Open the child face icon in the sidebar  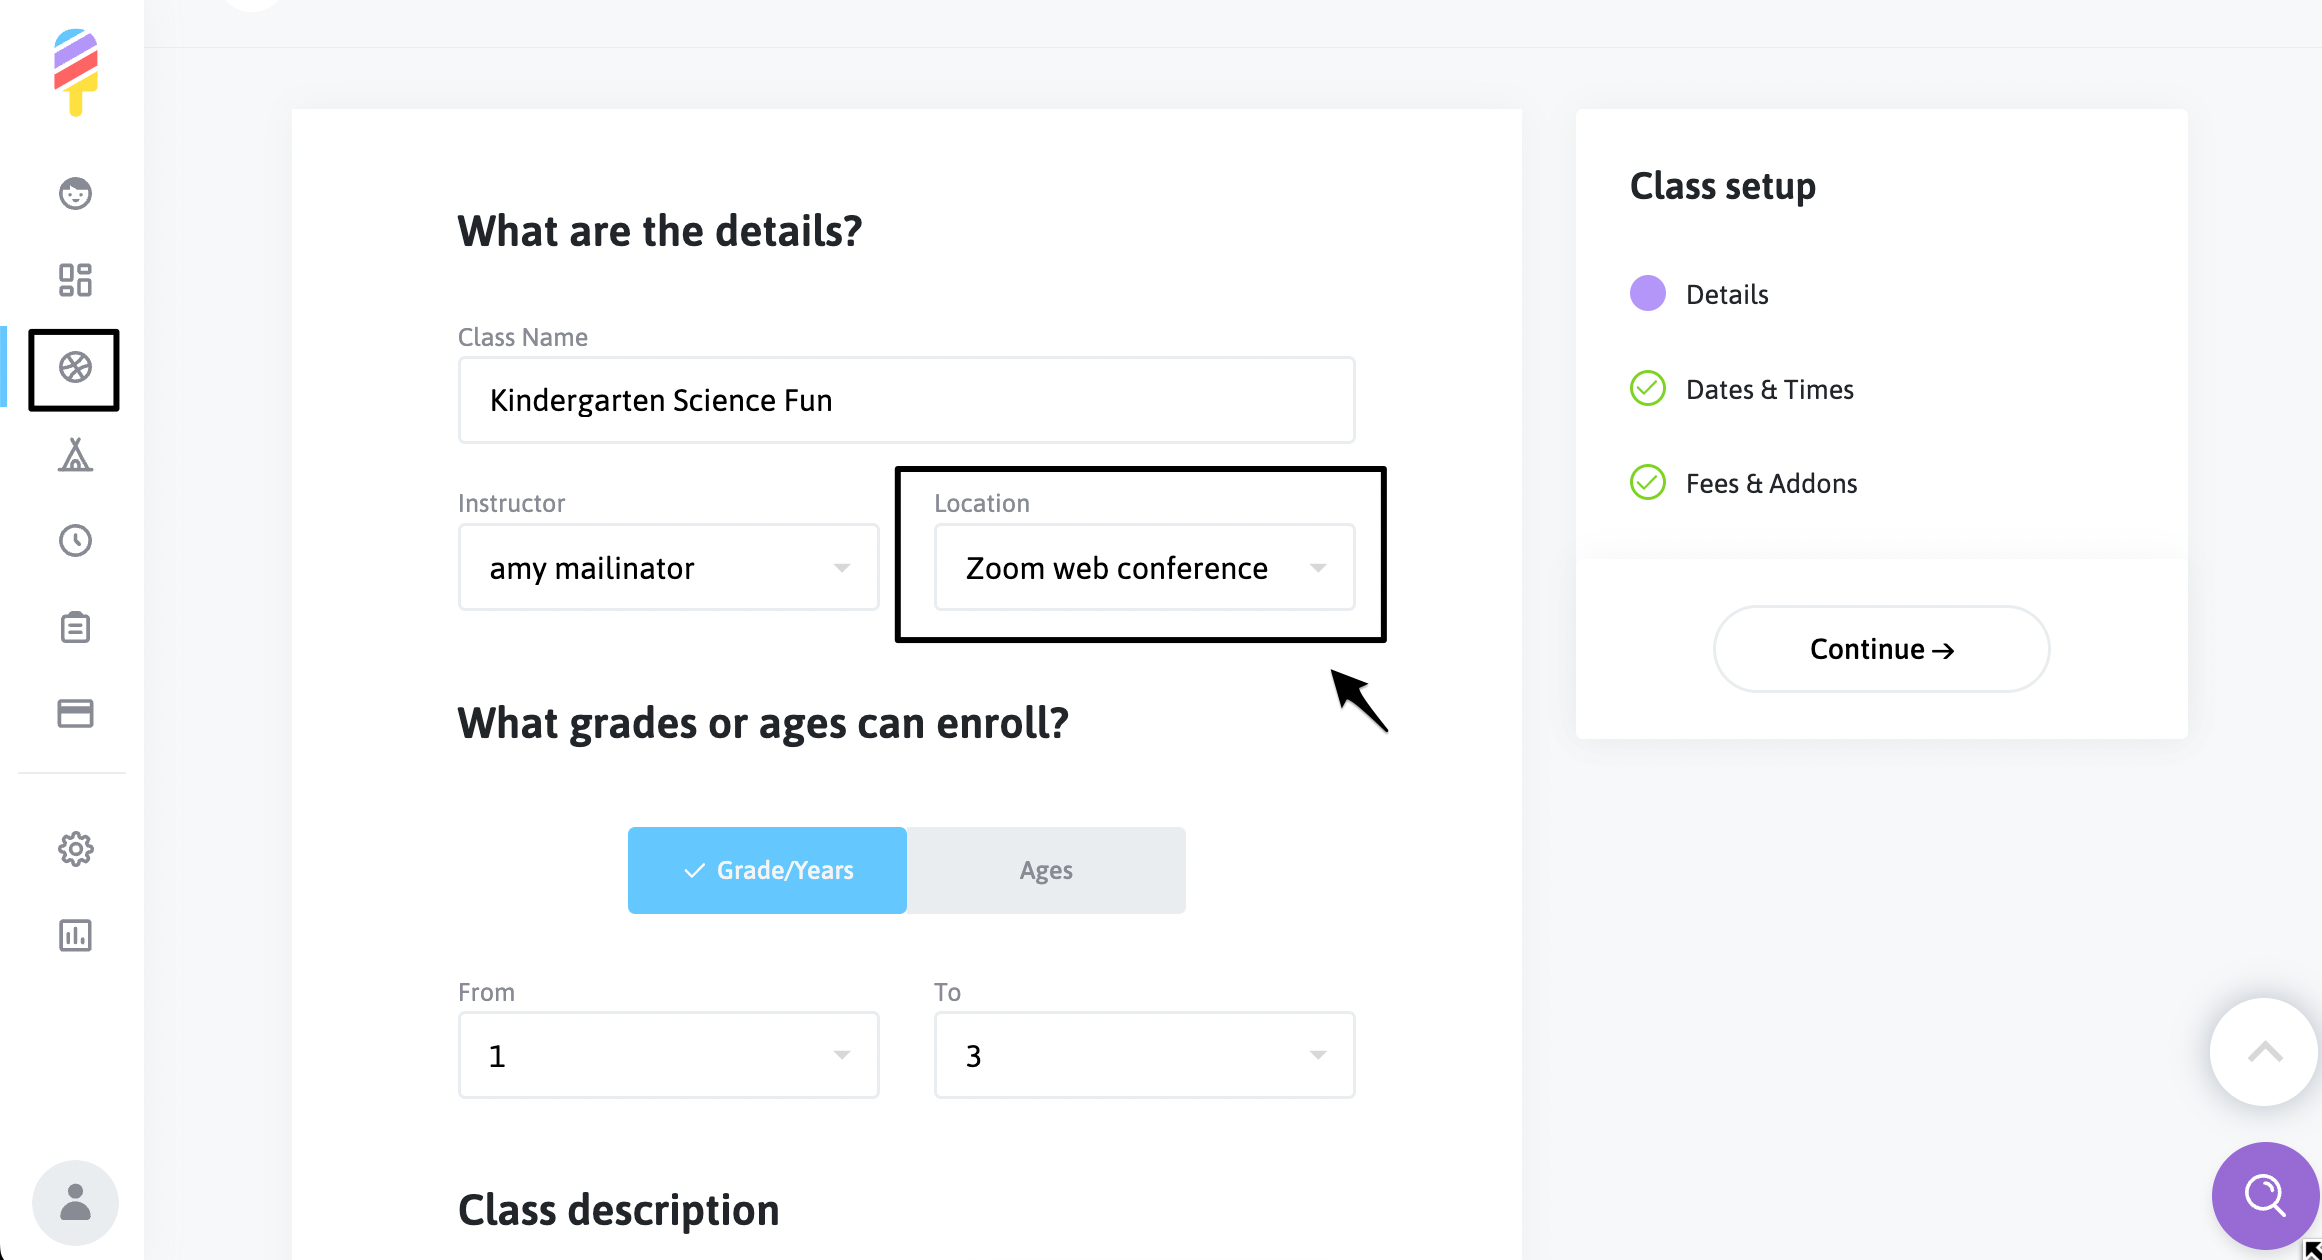75,193
